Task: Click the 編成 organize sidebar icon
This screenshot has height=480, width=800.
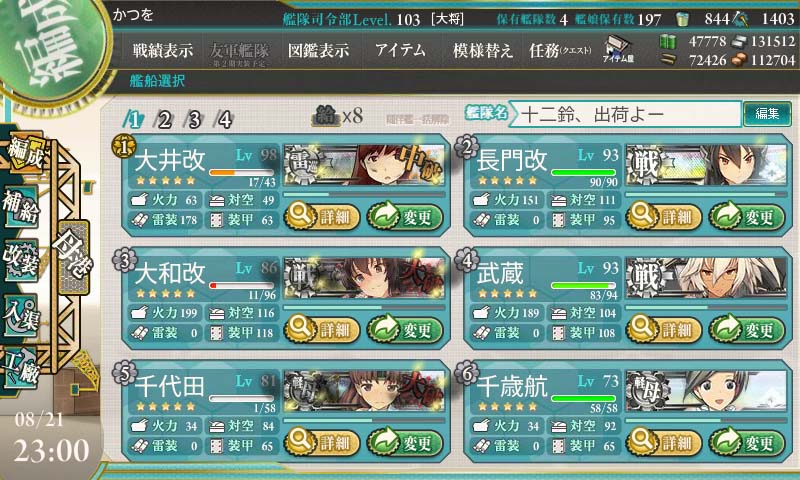Action: click(23, 153)
